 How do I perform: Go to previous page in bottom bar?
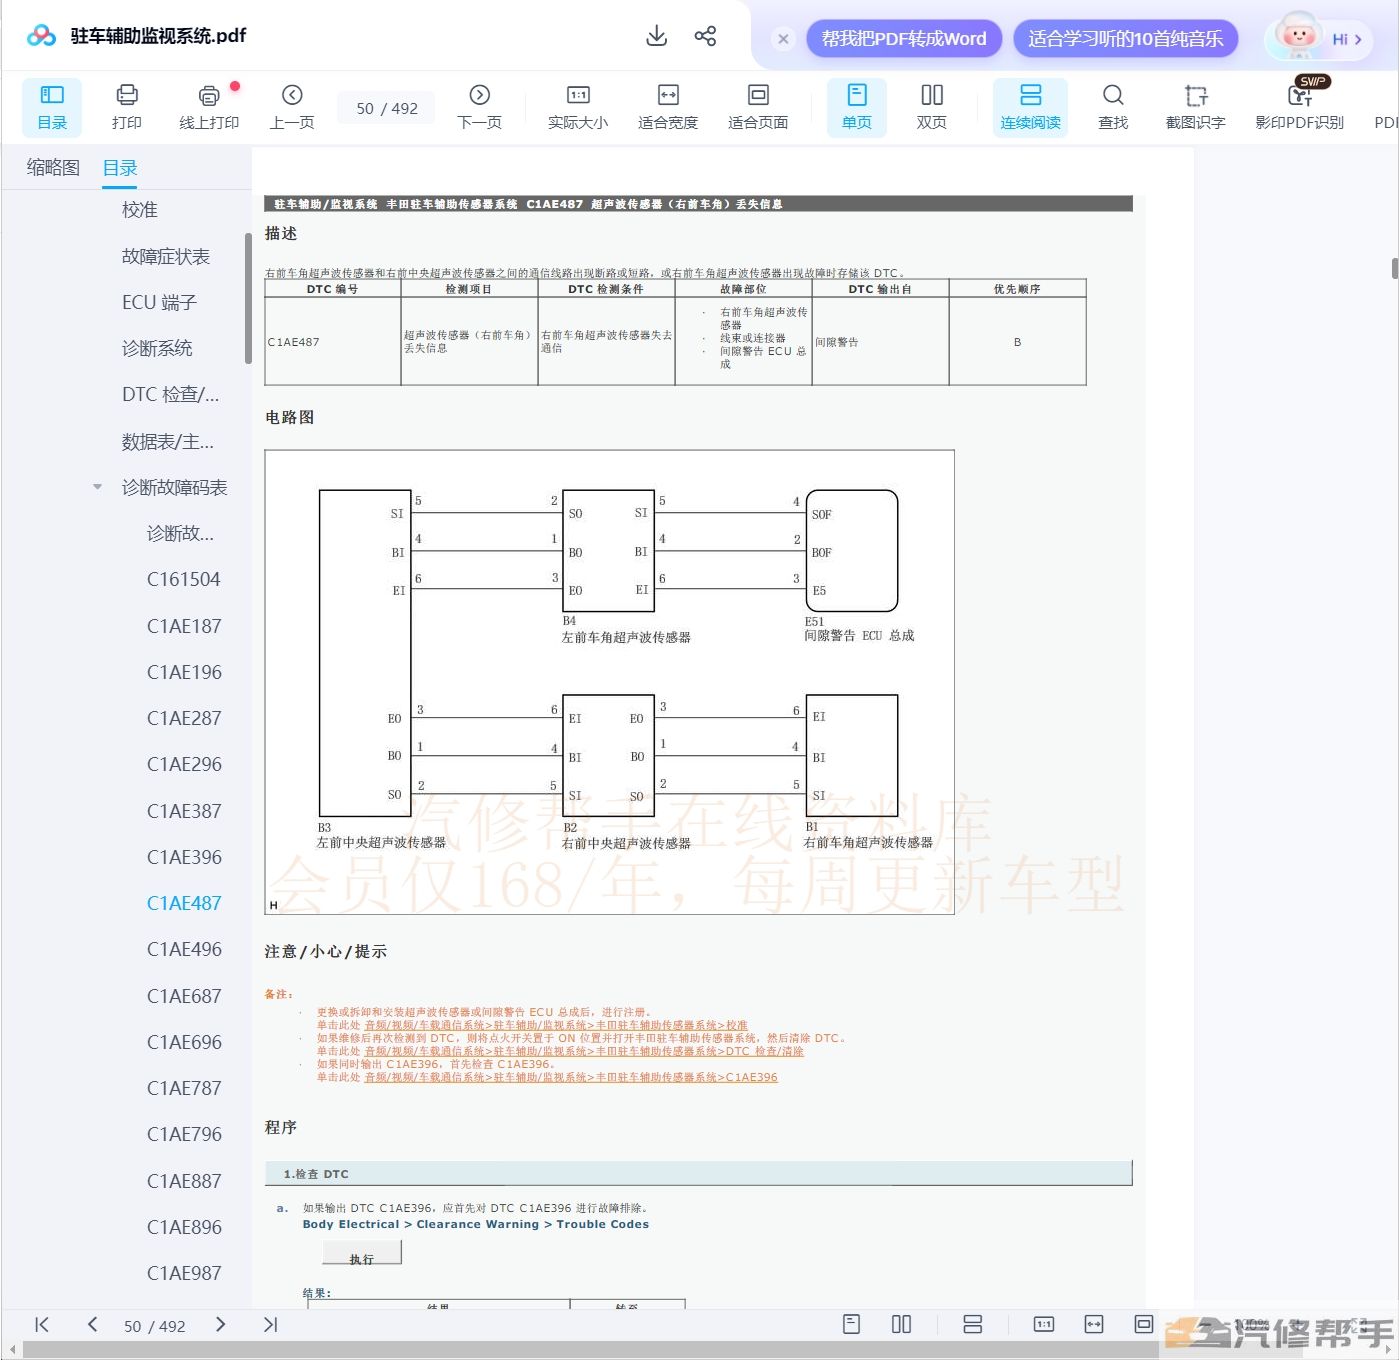[92, 1325]
